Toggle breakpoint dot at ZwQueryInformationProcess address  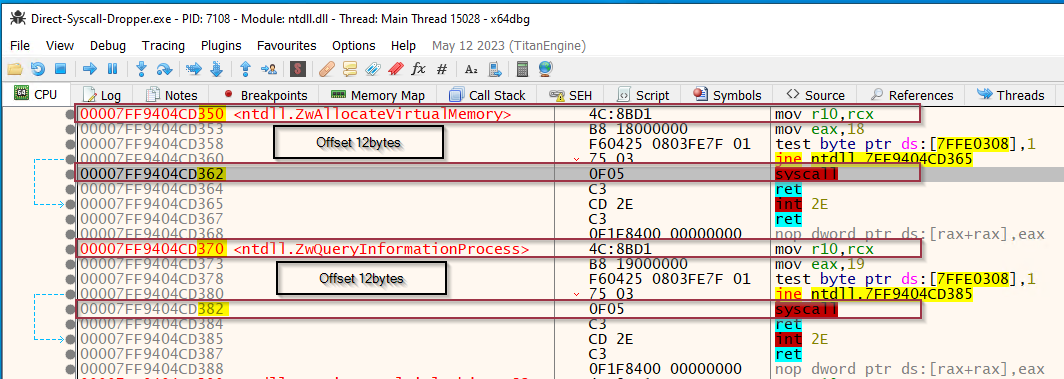70,249
